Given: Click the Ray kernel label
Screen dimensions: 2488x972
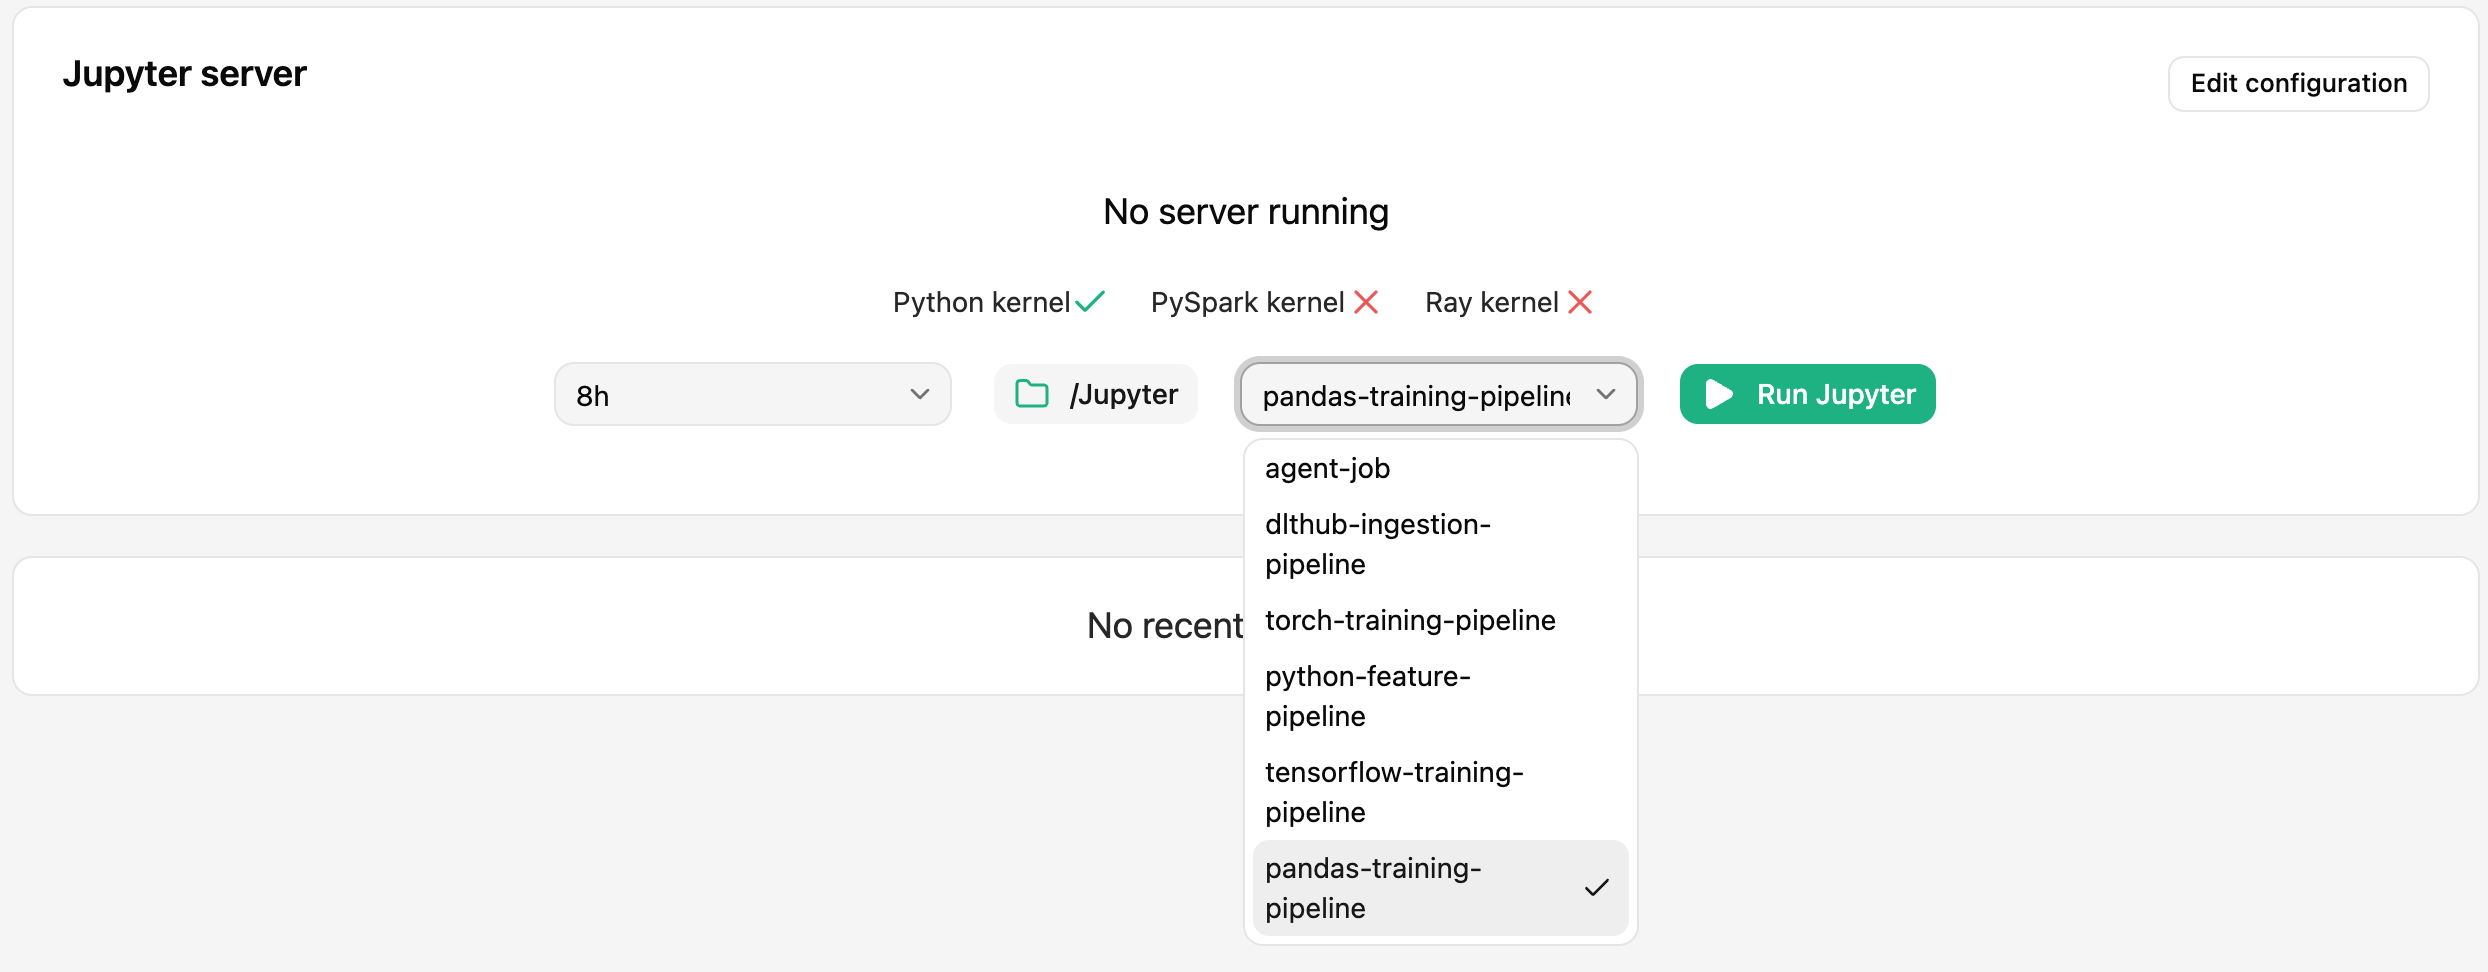Looking at the screenshot, I should pyautogui.click(x=1491, y=302).
